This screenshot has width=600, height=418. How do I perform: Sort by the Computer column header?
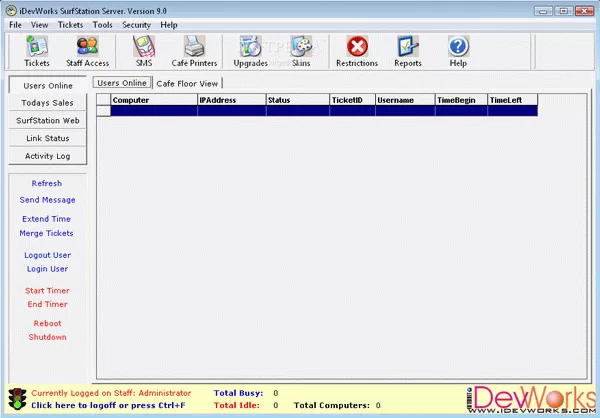(x=153, y=100)
